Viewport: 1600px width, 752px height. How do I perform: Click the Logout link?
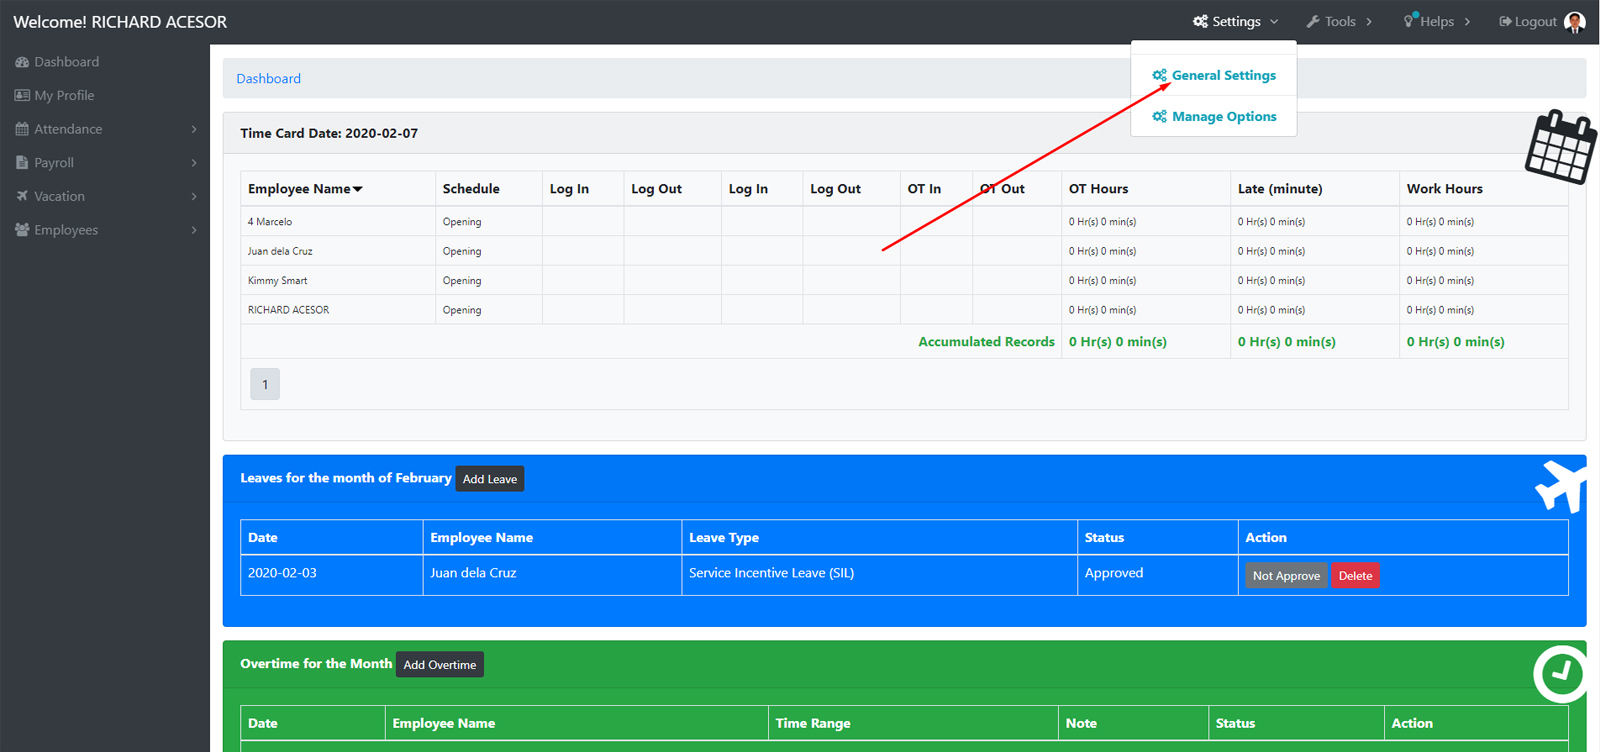(x=1528, y=21)
